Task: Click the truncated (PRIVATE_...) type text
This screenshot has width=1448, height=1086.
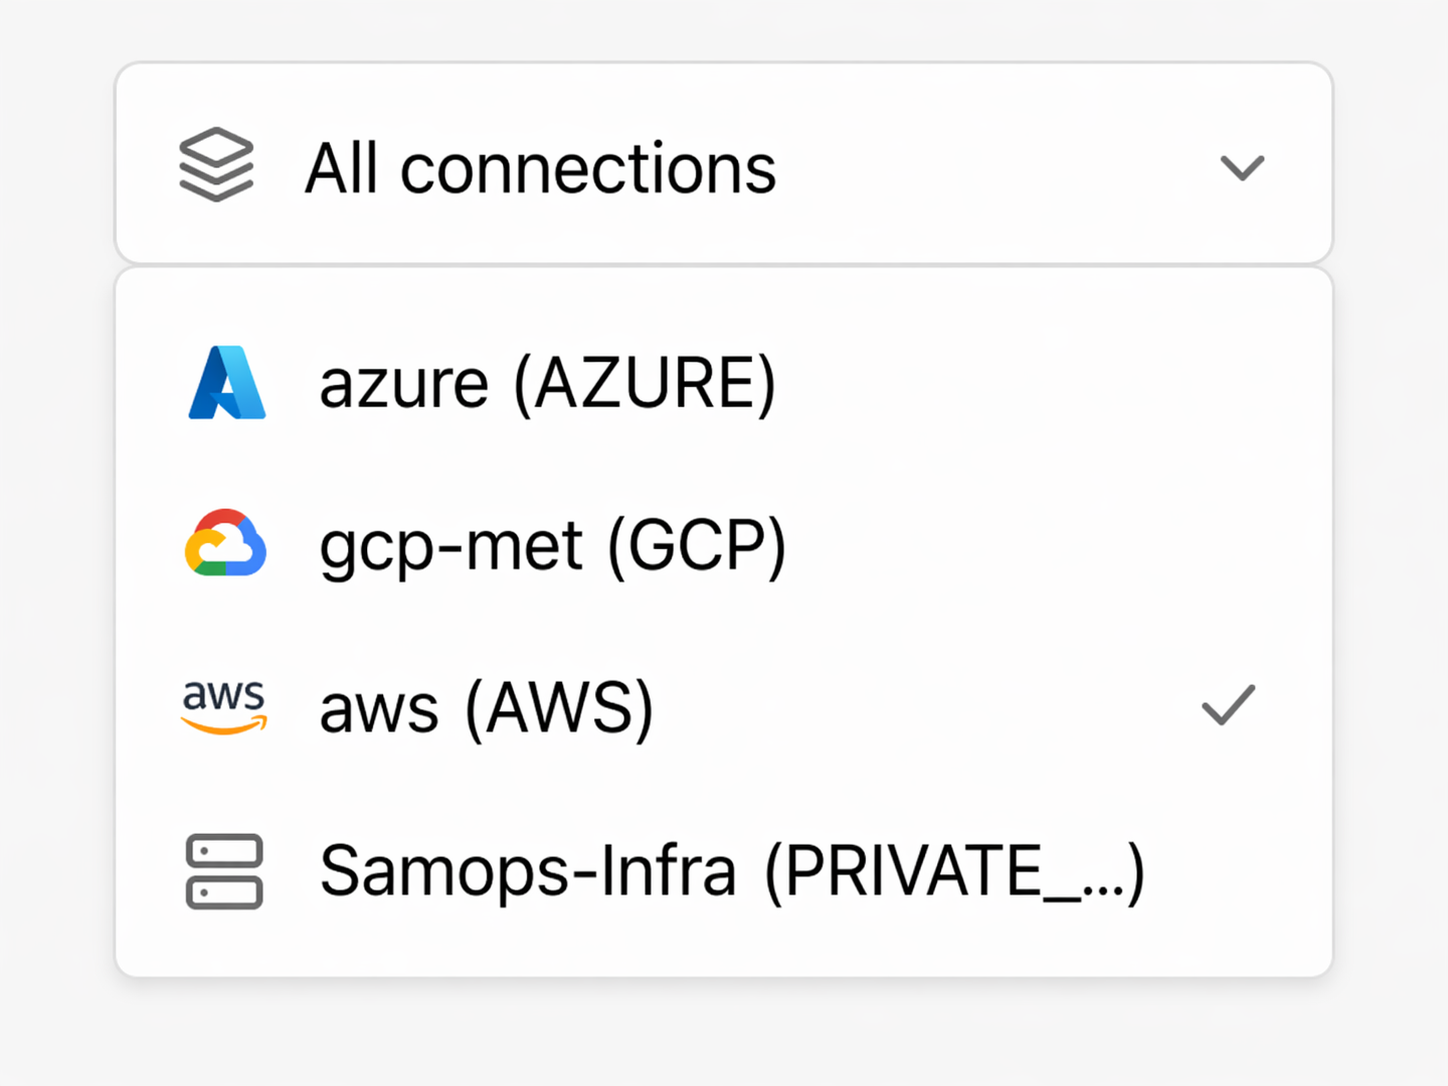Action: (x=954, y=871)
